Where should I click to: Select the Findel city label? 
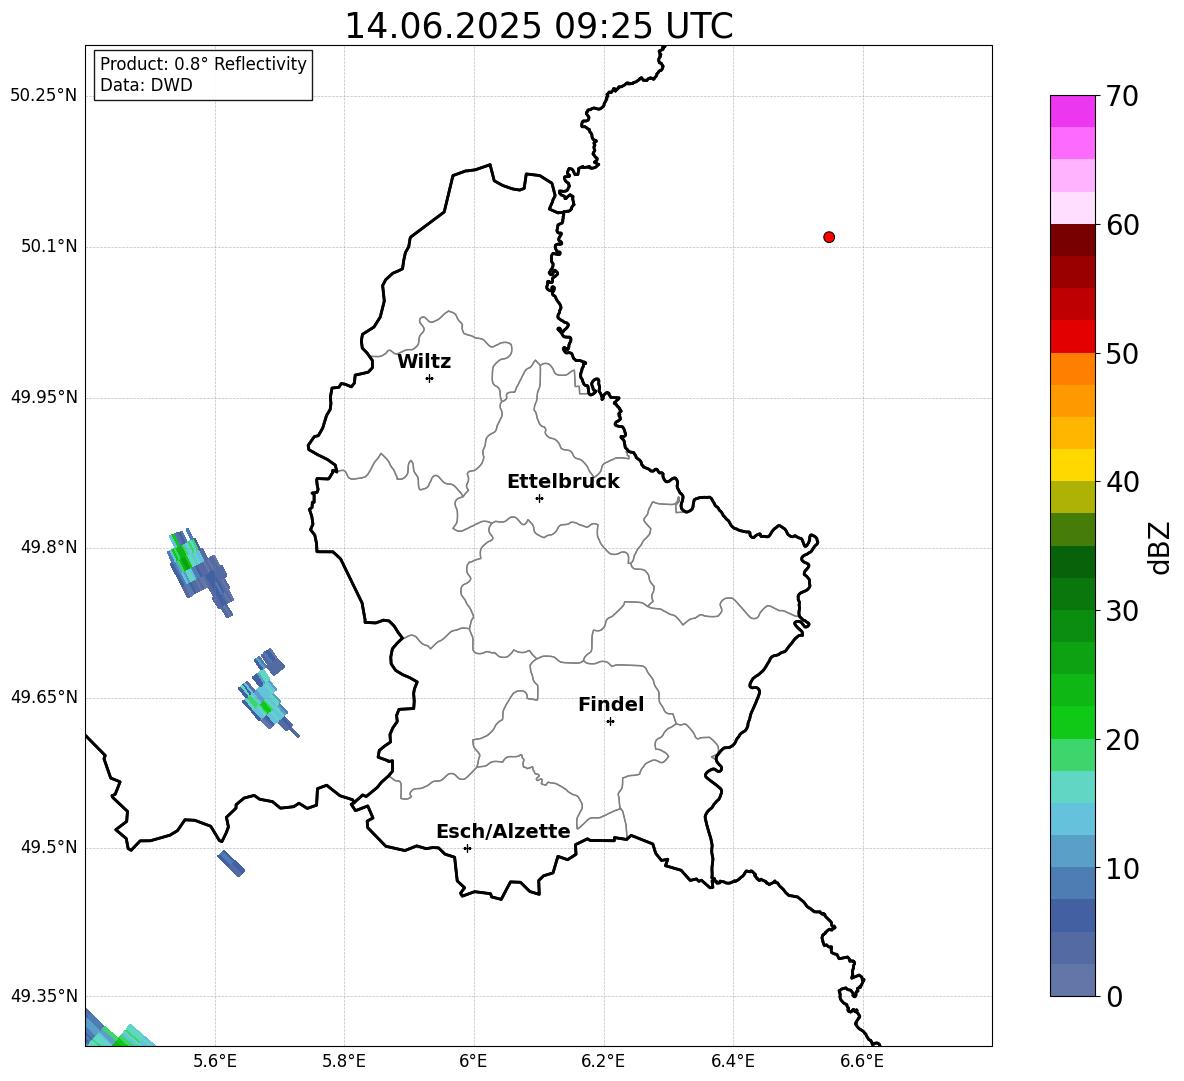pos(611,705)
